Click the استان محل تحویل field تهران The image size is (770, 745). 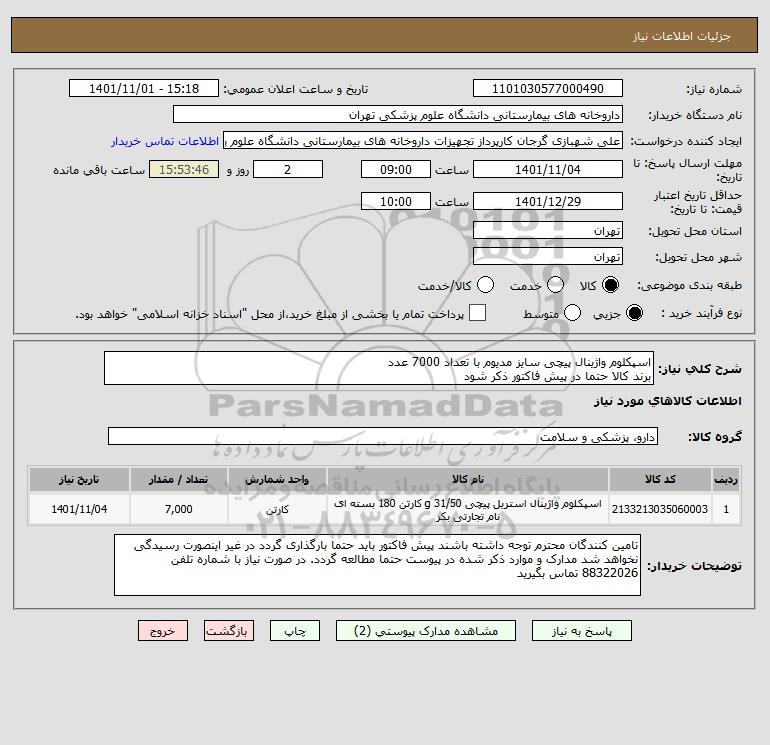click(548, 230)
